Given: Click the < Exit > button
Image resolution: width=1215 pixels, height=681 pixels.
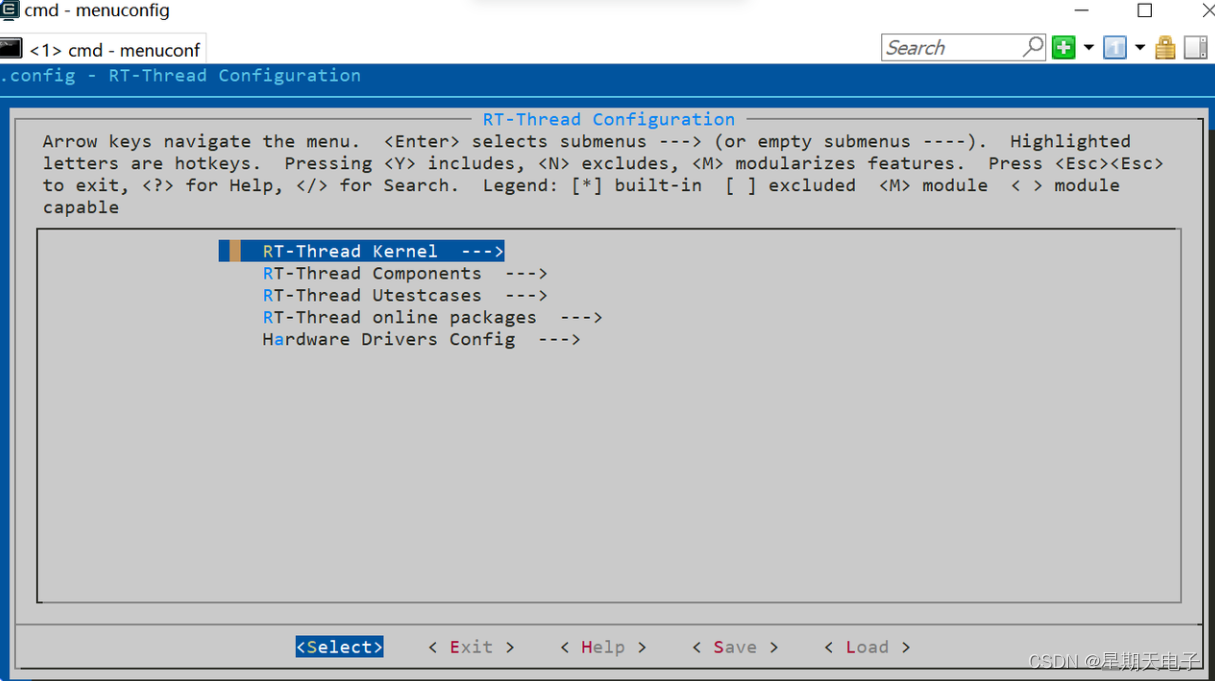Looking at the screenshot, I should [x=471, y=647].
